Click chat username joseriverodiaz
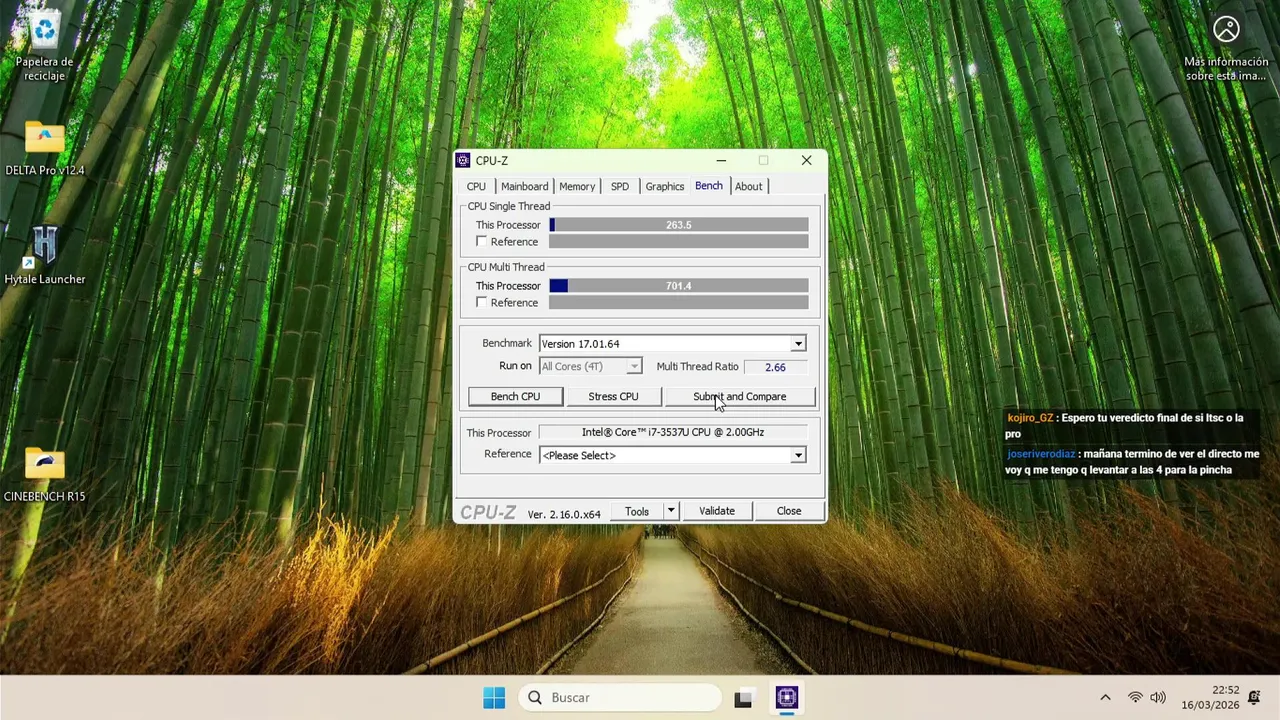Viewport: 1280px width, 720px height. click(1041, 454)
